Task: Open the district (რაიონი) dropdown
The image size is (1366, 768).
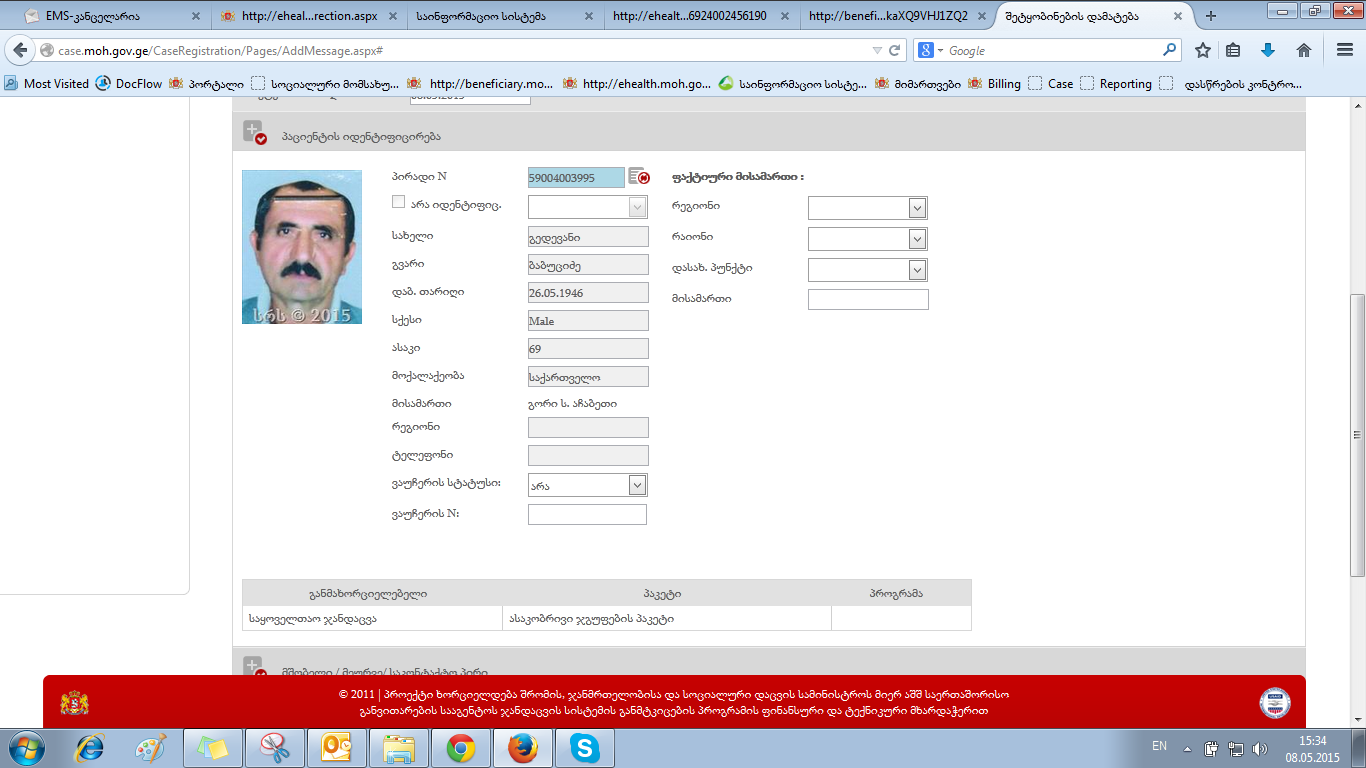Action: [917, 239]
